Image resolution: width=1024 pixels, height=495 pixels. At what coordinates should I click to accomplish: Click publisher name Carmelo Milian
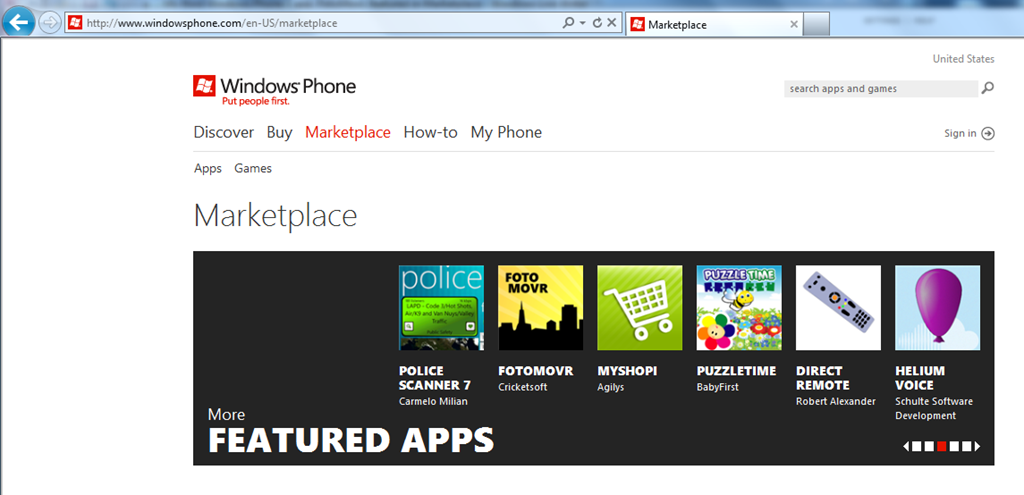click(433, 402)
